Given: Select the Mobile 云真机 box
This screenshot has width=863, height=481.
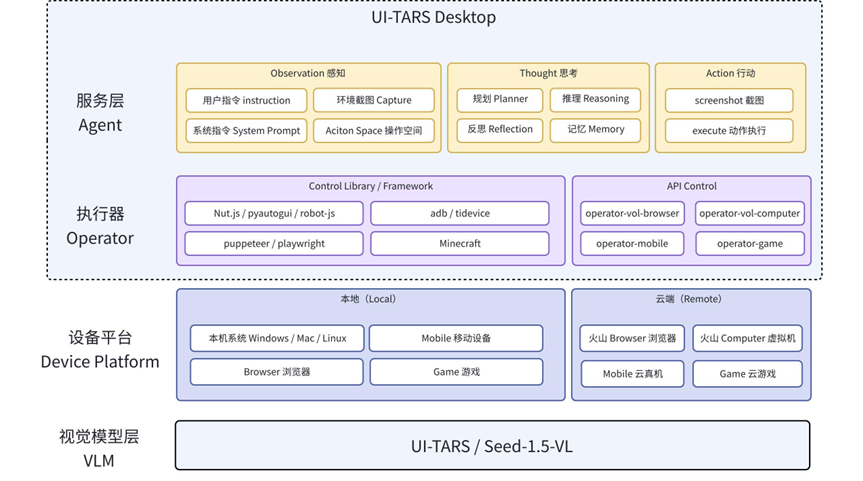Looking at the screenshot, I should coord(632,374).
